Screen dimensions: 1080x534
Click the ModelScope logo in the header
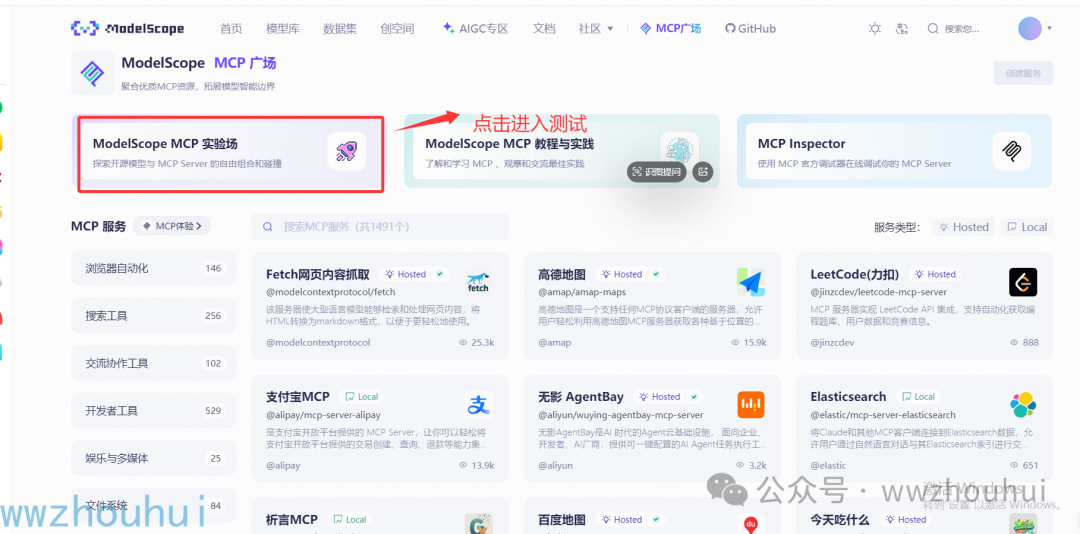tap(127, 28)
